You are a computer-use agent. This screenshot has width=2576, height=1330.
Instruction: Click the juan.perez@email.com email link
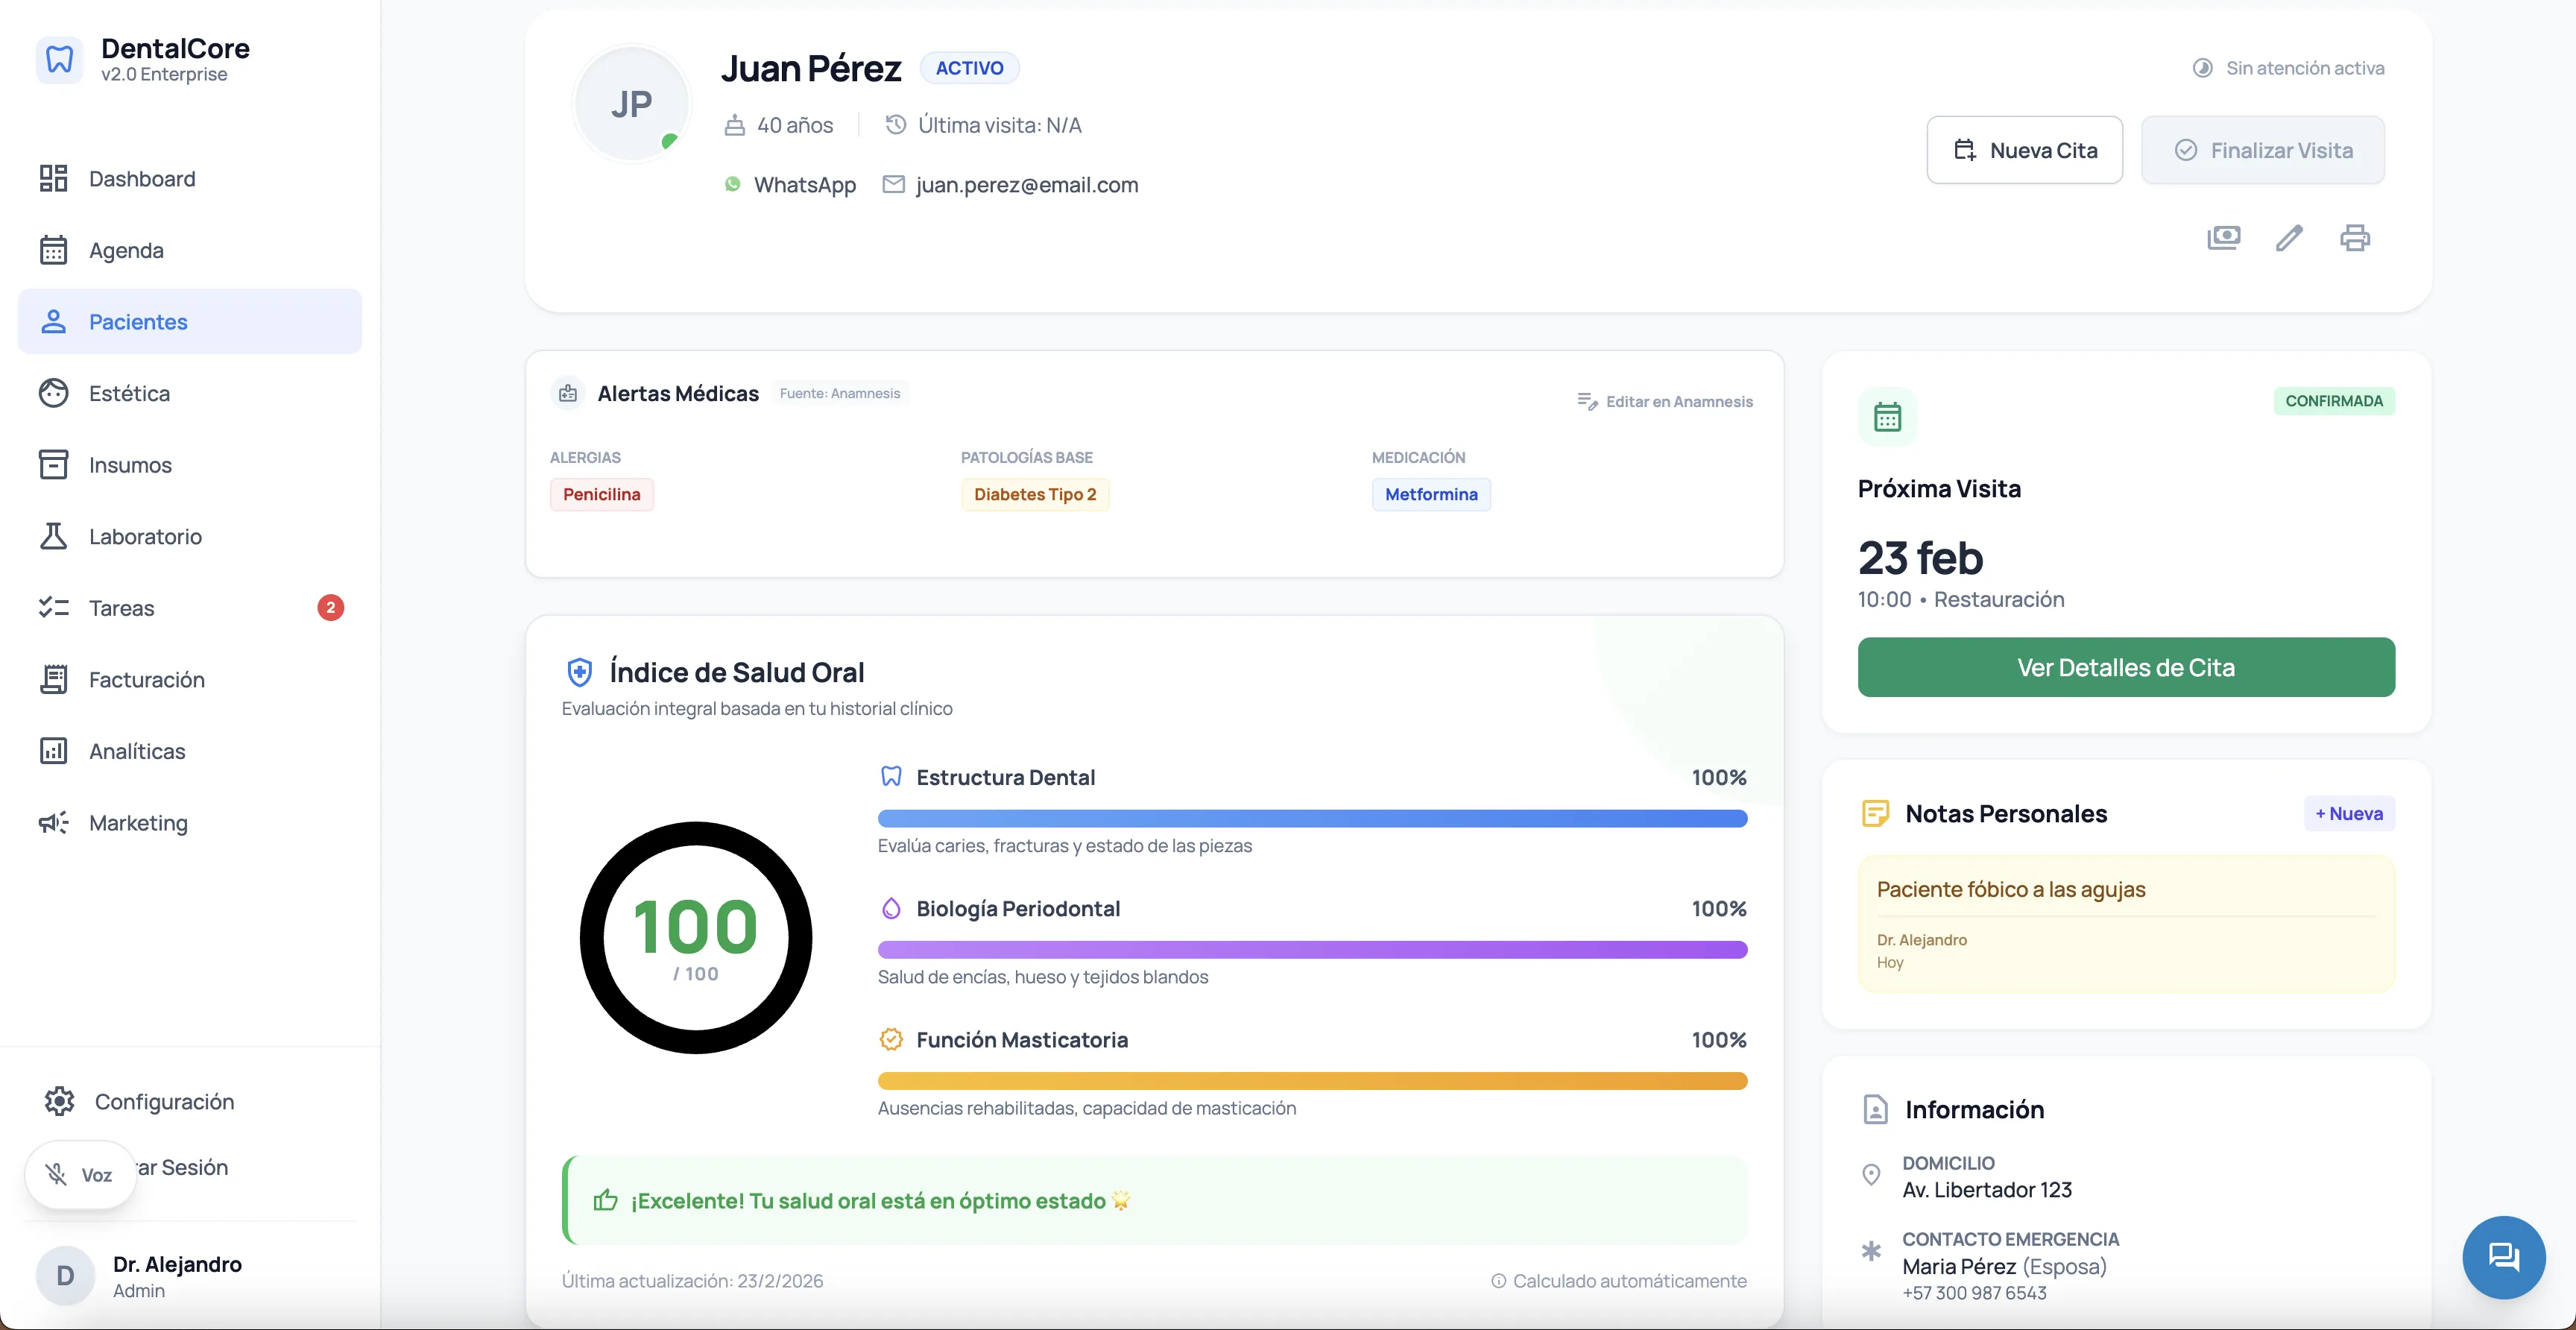[1026, 185]
